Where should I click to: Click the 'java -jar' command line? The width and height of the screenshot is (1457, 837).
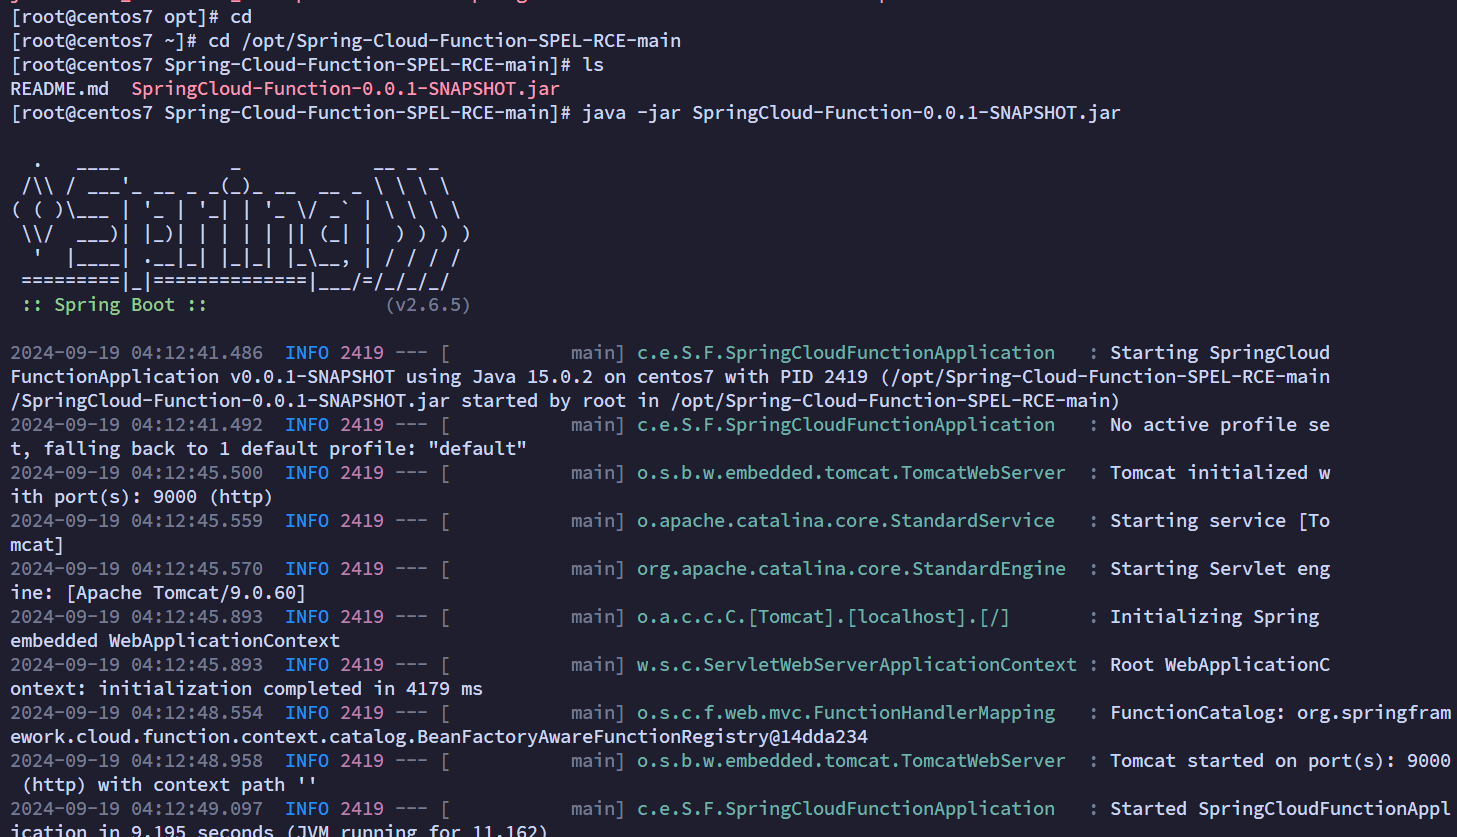(851, 112)
